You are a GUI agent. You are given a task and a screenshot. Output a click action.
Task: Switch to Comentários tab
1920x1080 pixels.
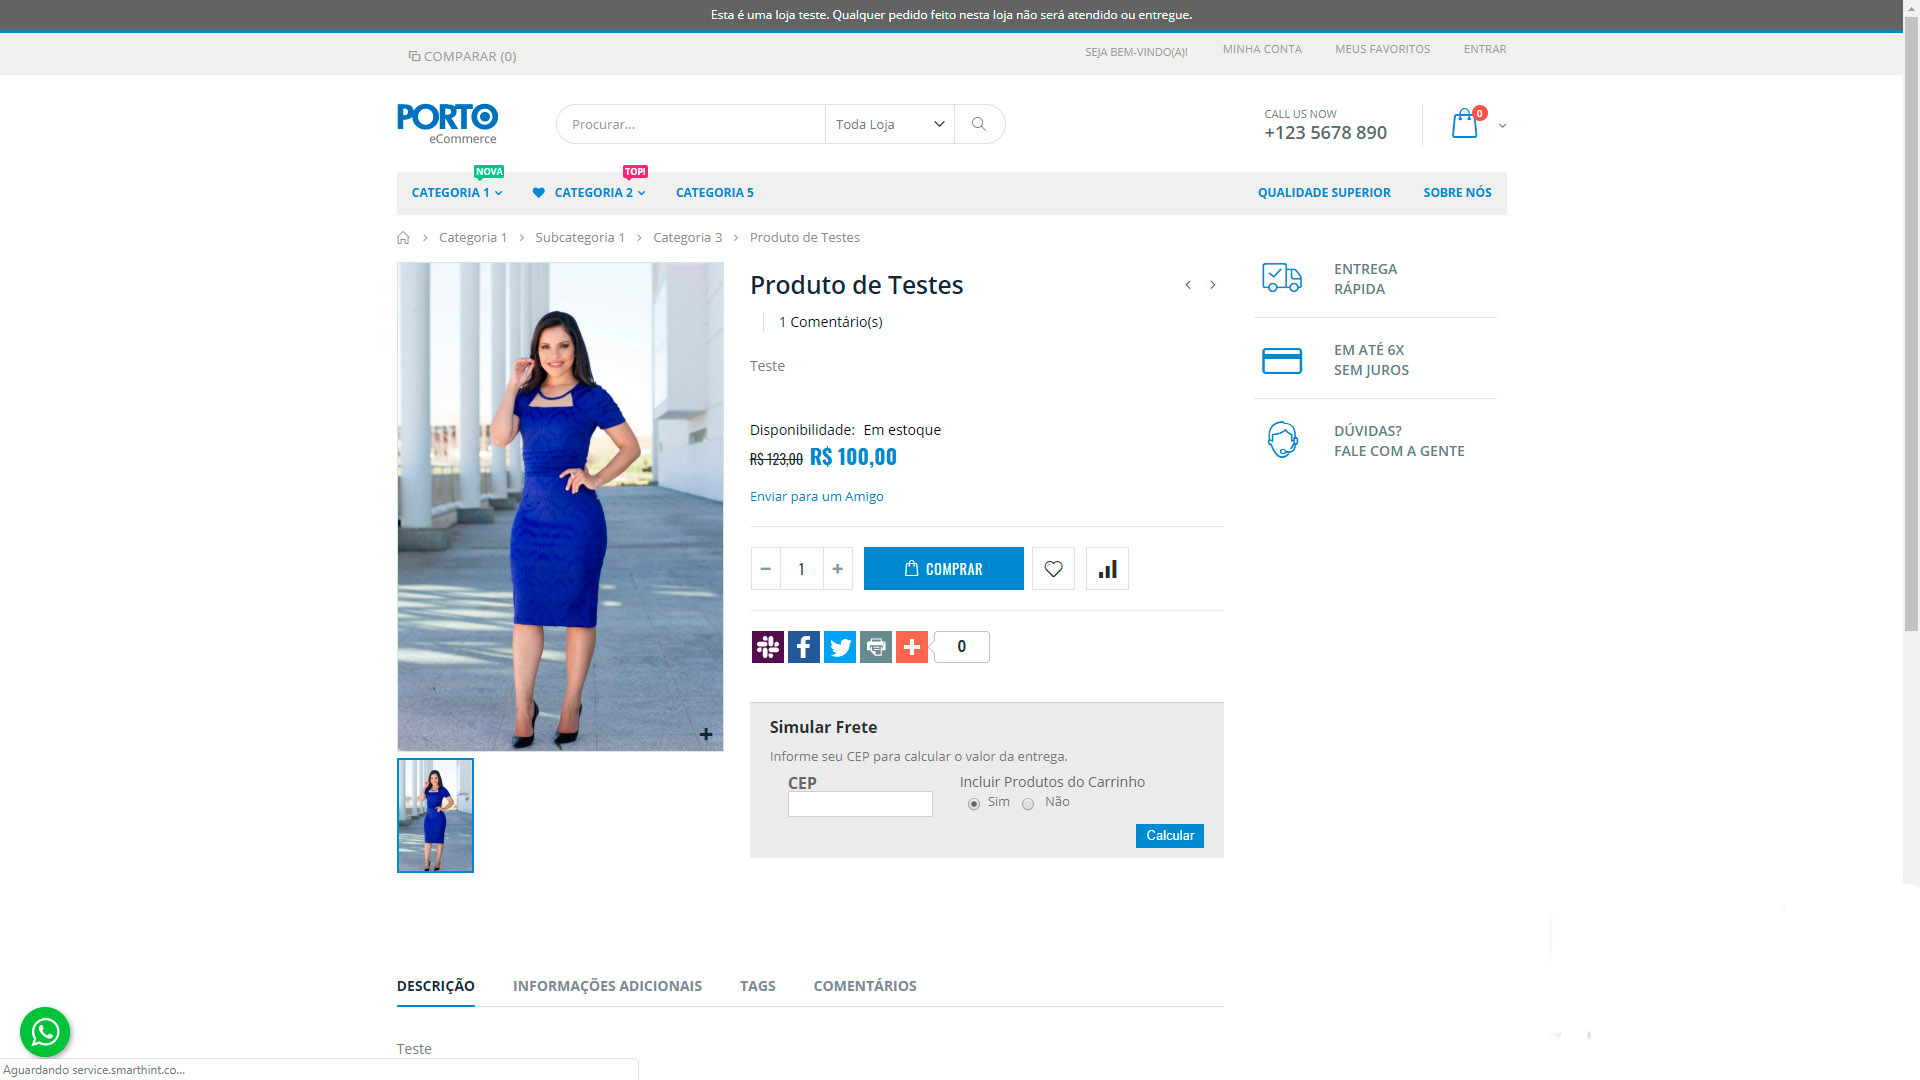tap(865, 986)
